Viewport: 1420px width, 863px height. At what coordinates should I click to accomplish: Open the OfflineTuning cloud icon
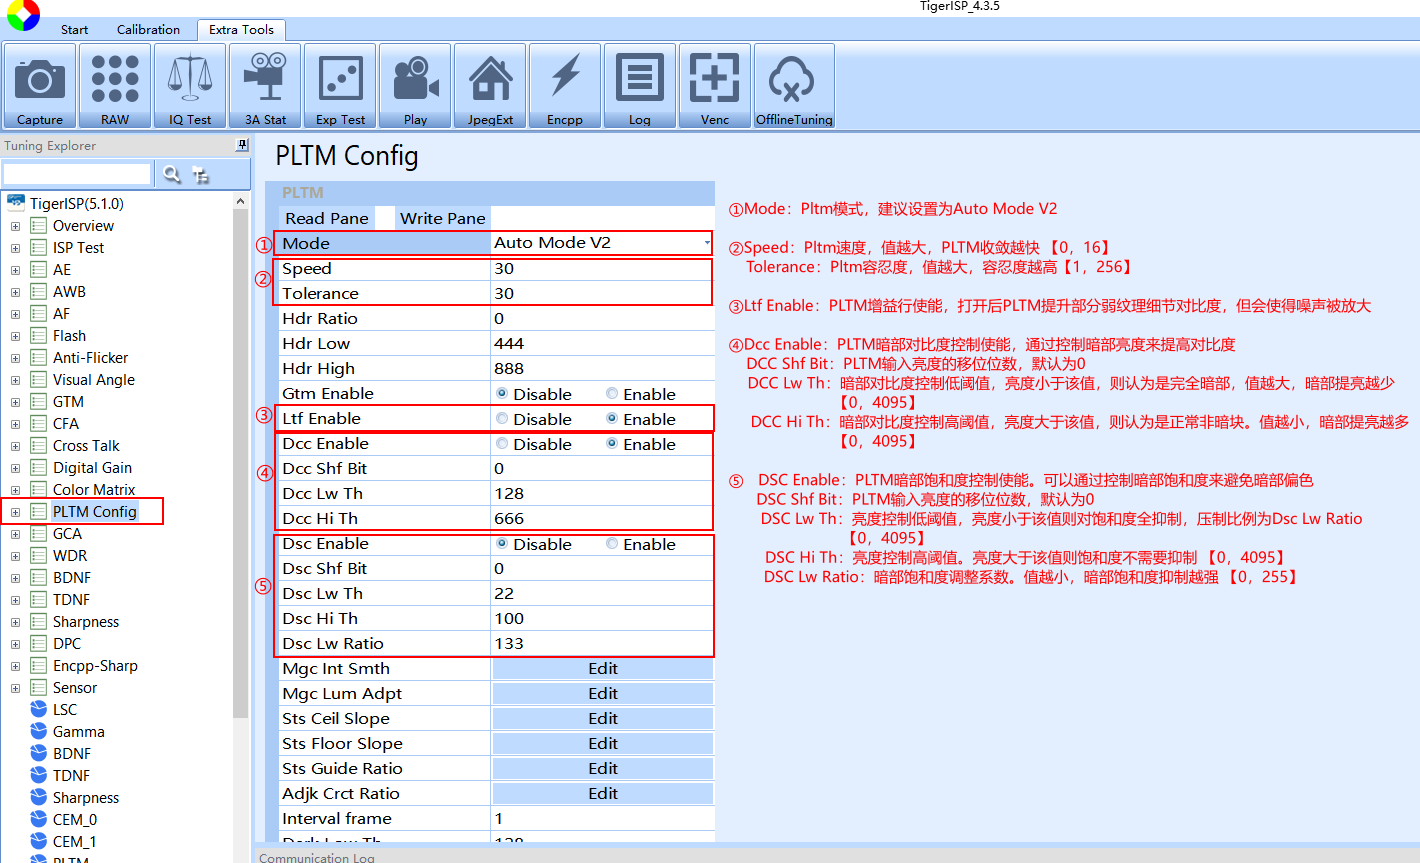tap(794, 86)
